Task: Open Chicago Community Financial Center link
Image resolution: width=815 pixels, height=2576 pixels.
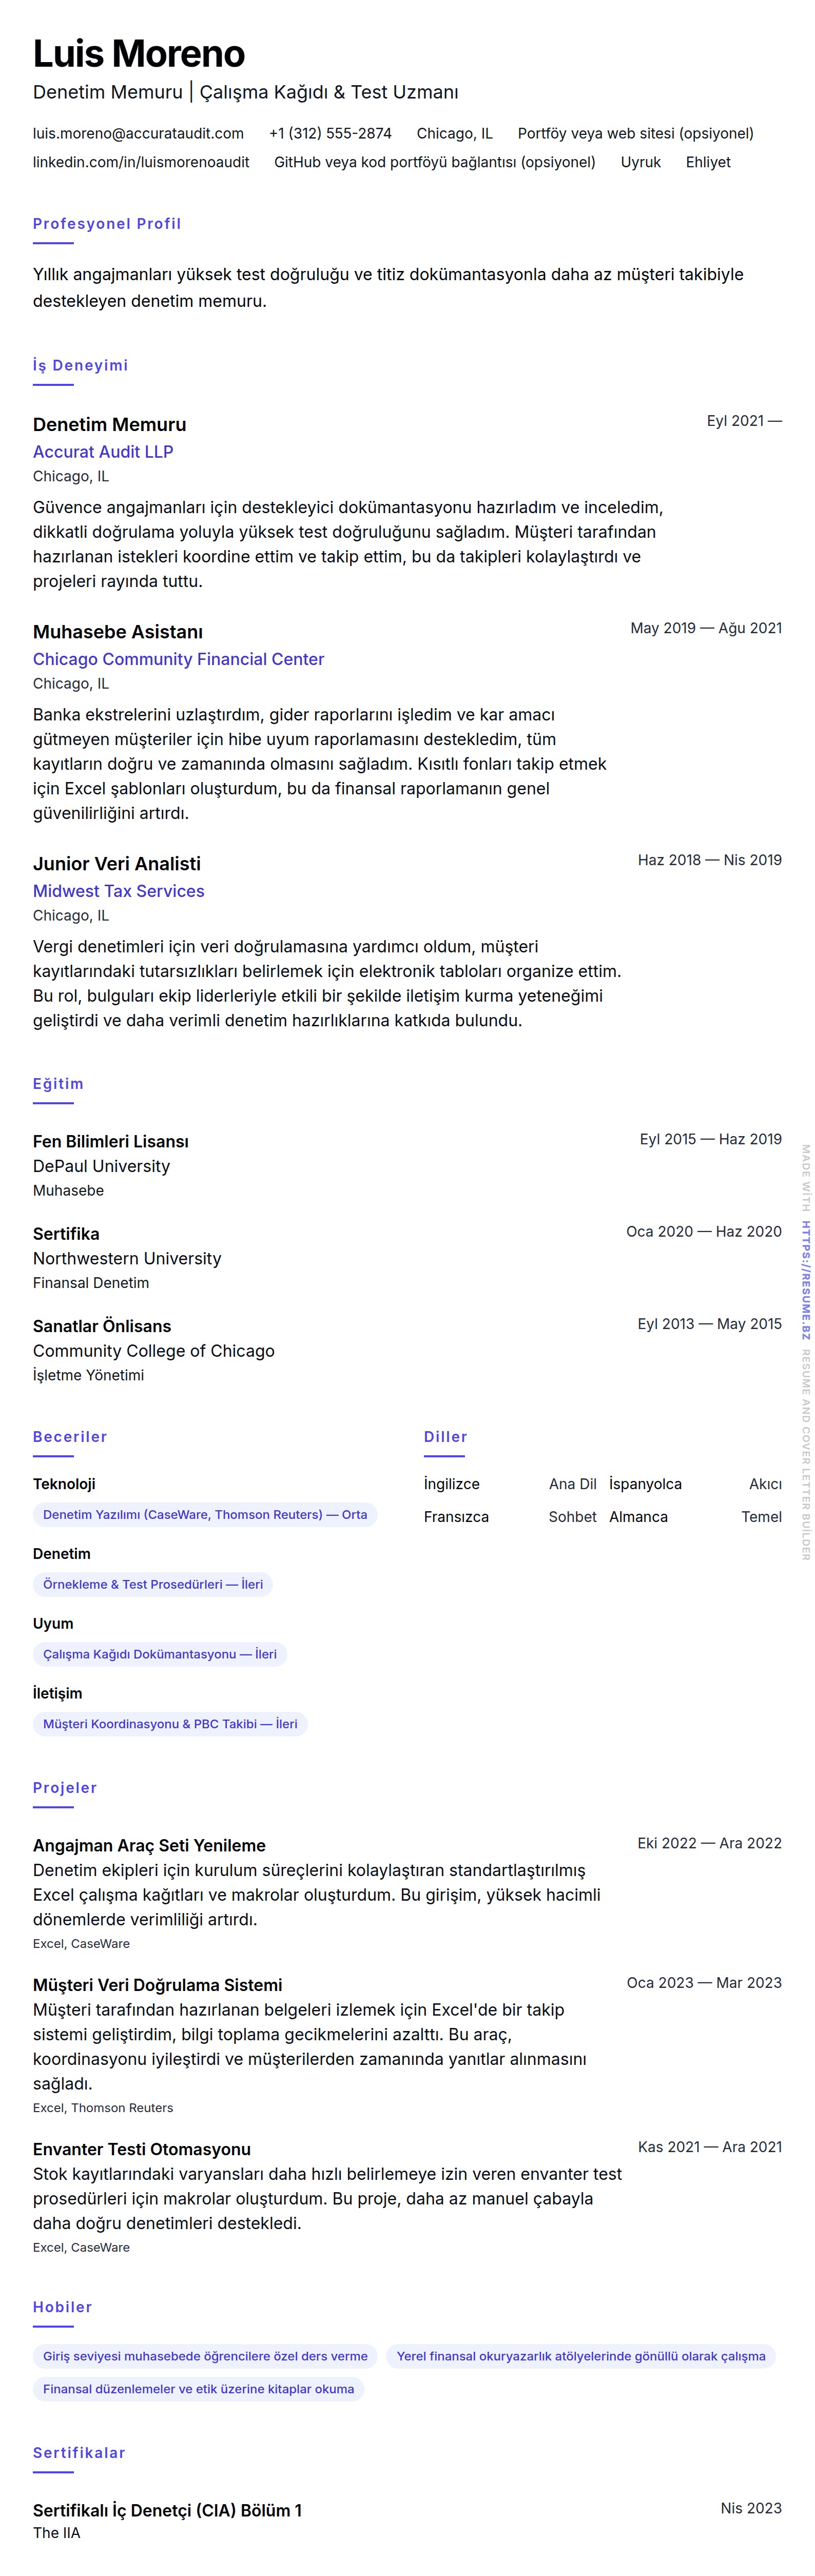Action: (x=178, y=660)
